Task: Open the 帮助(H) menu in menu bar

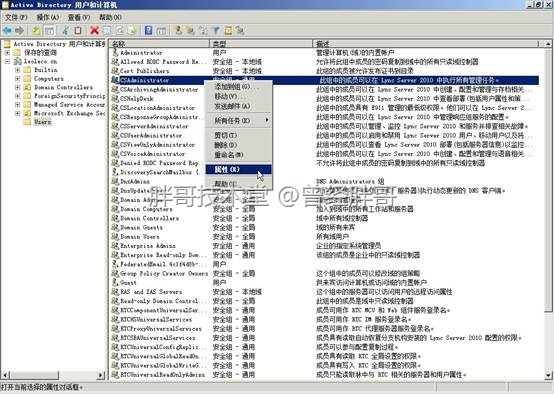Action: click(111, 17)
